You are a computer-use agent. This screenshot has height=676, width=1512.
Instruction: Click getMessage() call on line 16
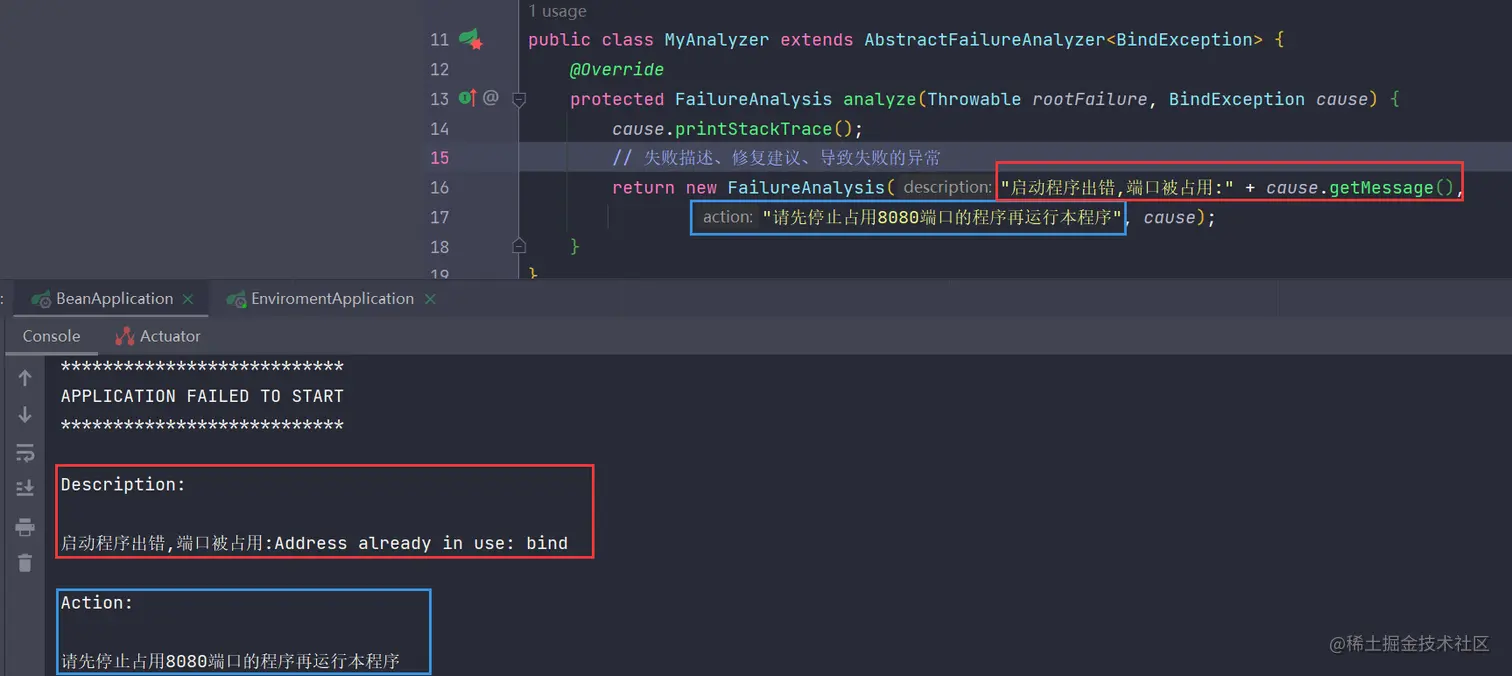1391,188
